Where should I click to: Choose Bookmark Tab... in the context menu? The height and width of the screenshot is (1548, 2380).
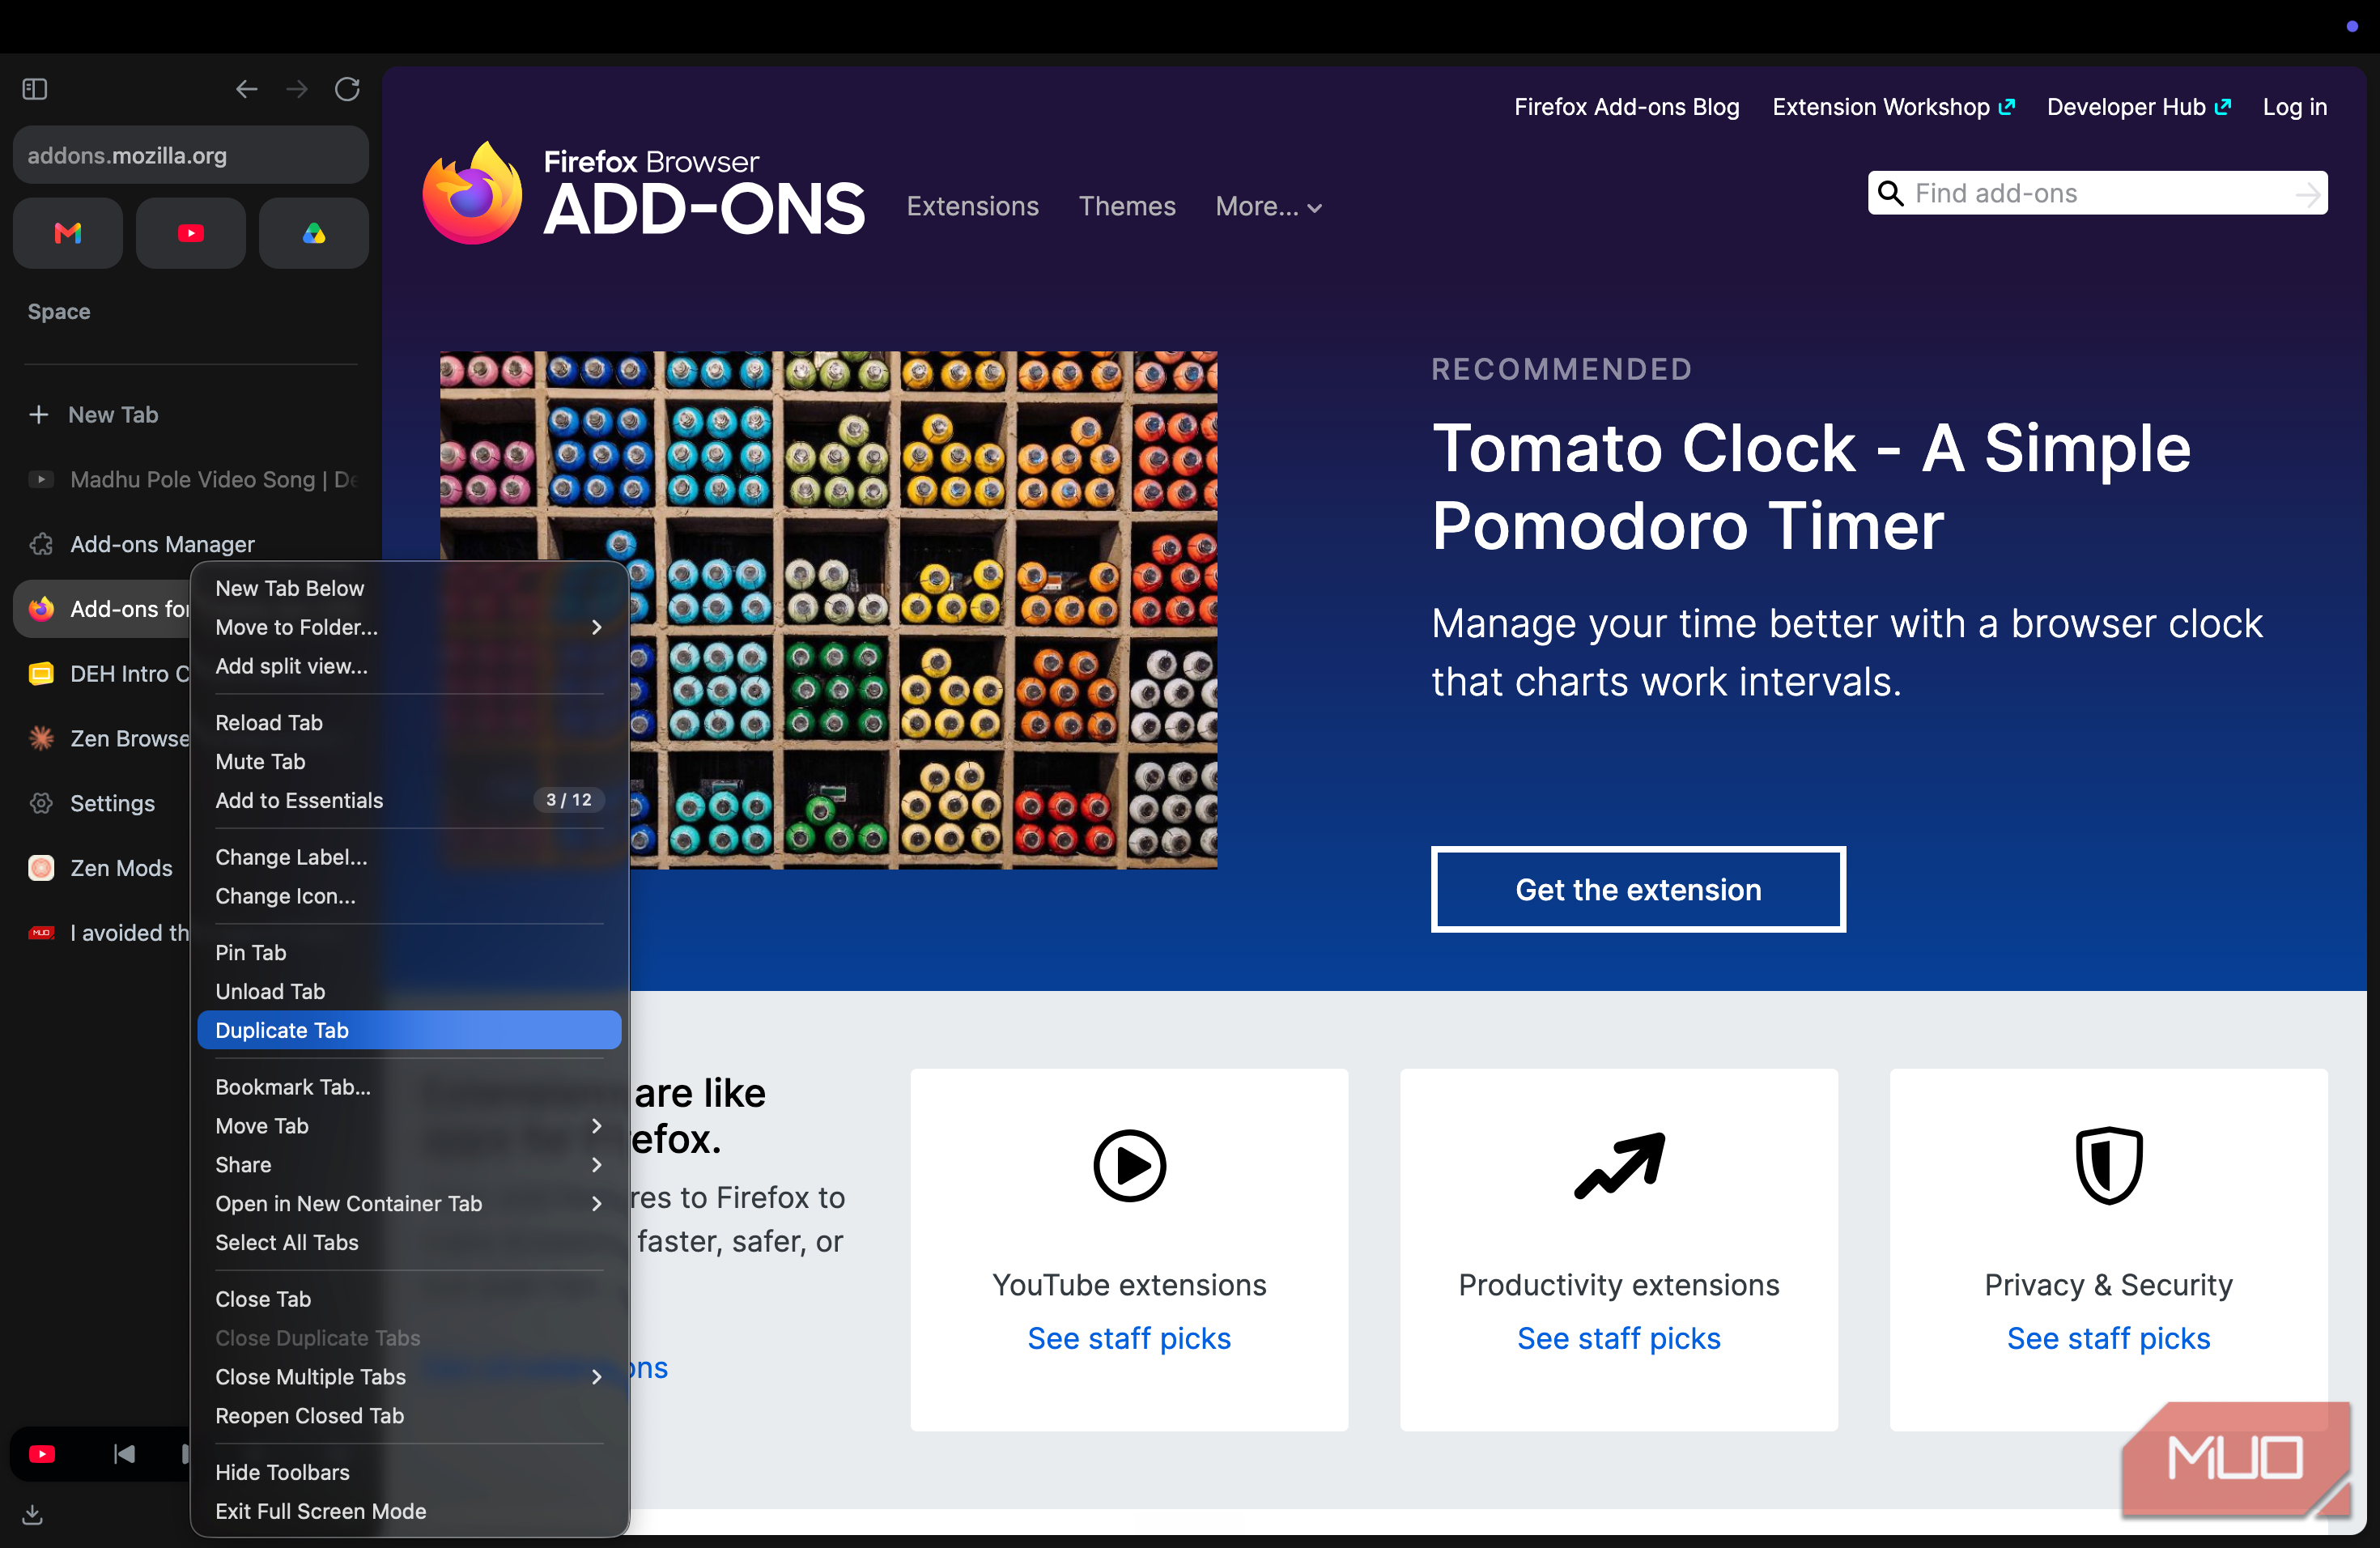pos(410,1087)
